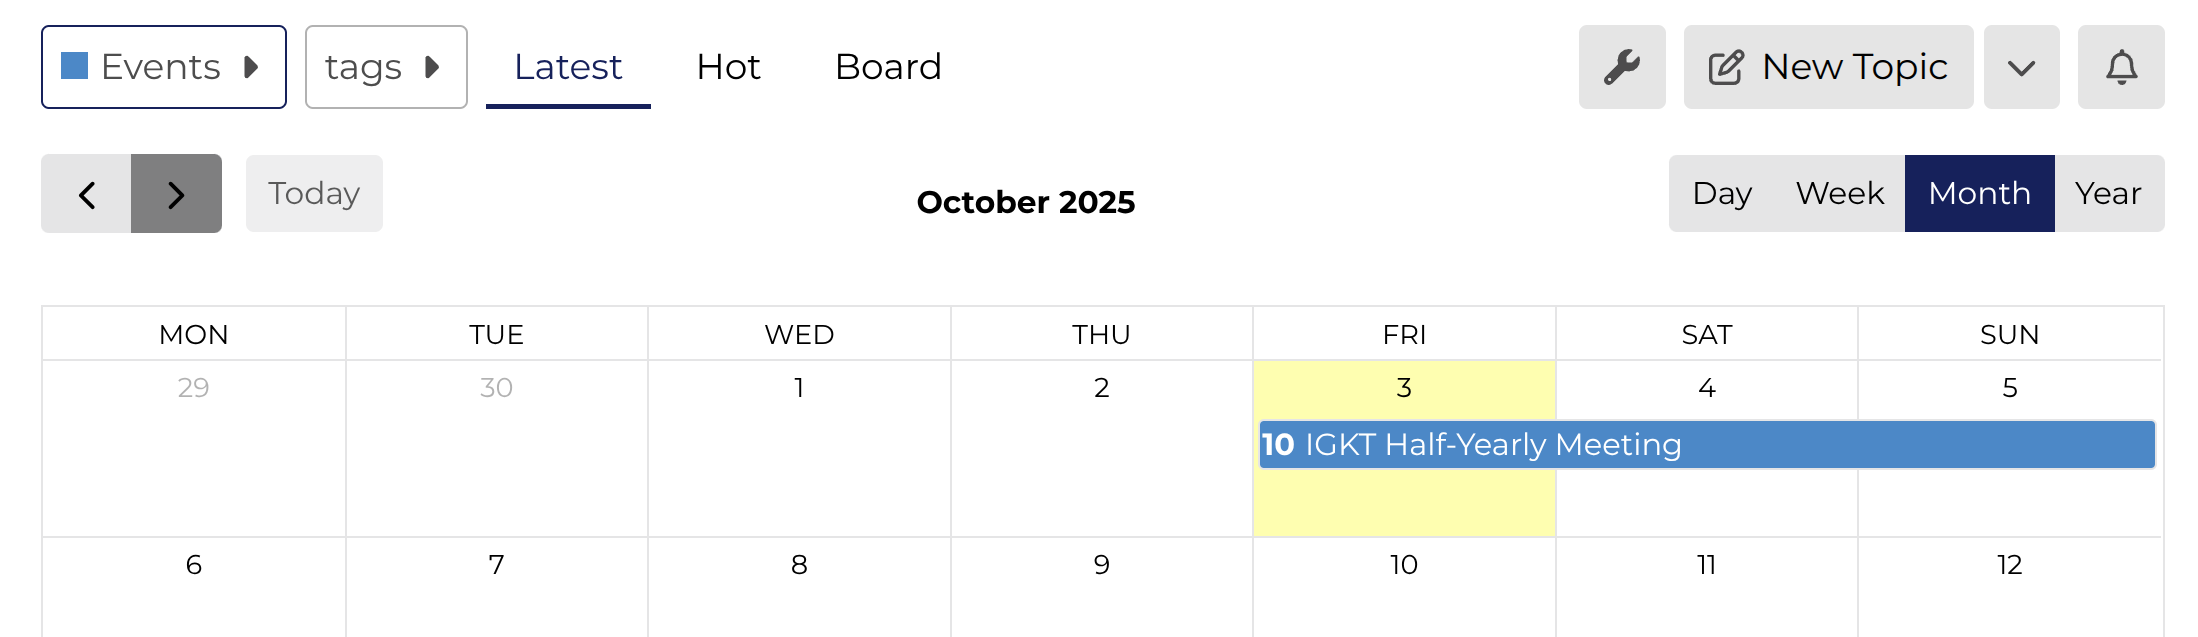Click the New Topic button
Image resolution: width=2198 pixels, height=637 pixels.
(1827, 67)
